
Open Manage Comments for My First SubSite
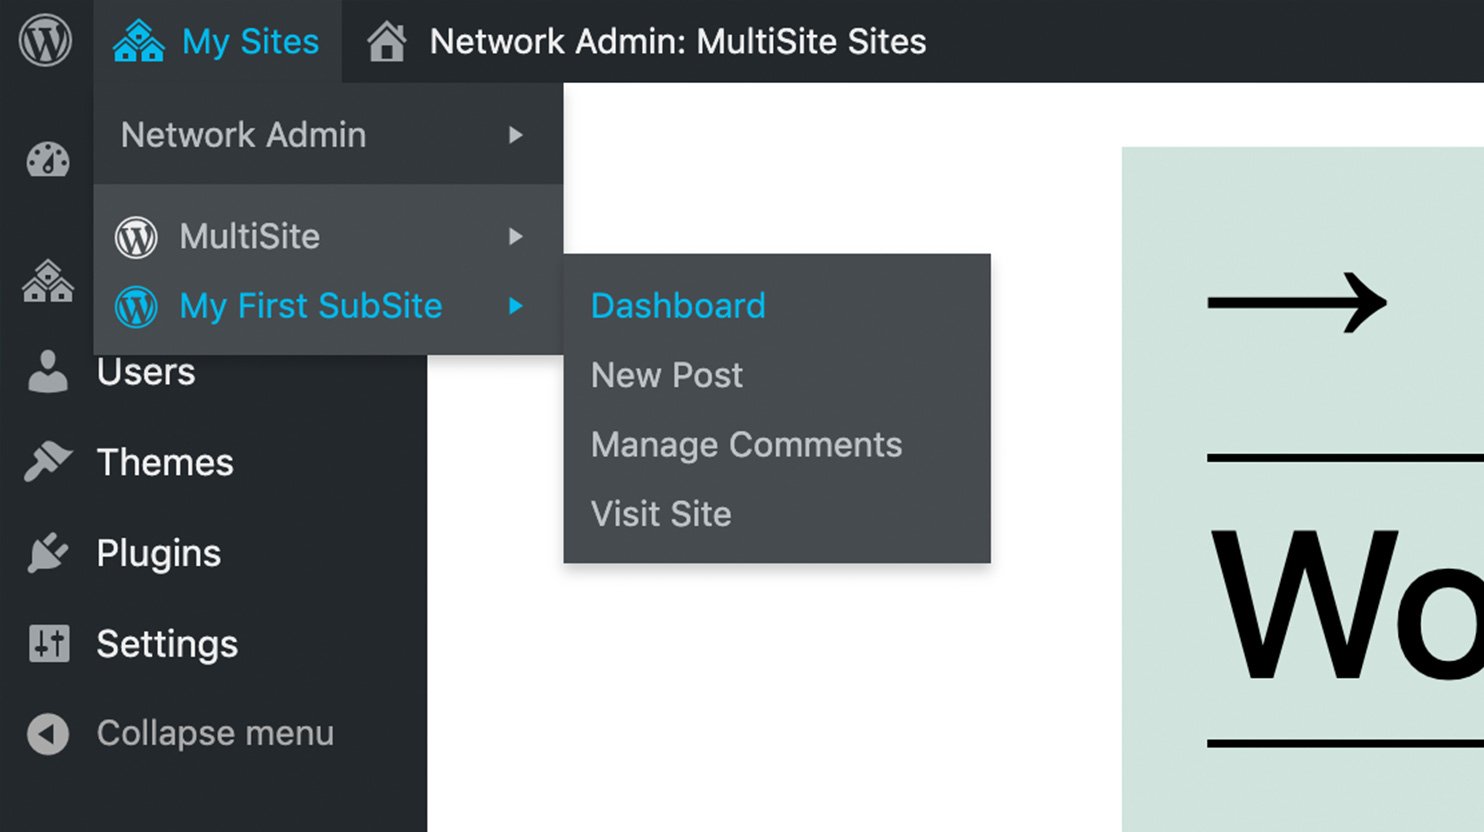pyautogui.click(x=746, y=444)
